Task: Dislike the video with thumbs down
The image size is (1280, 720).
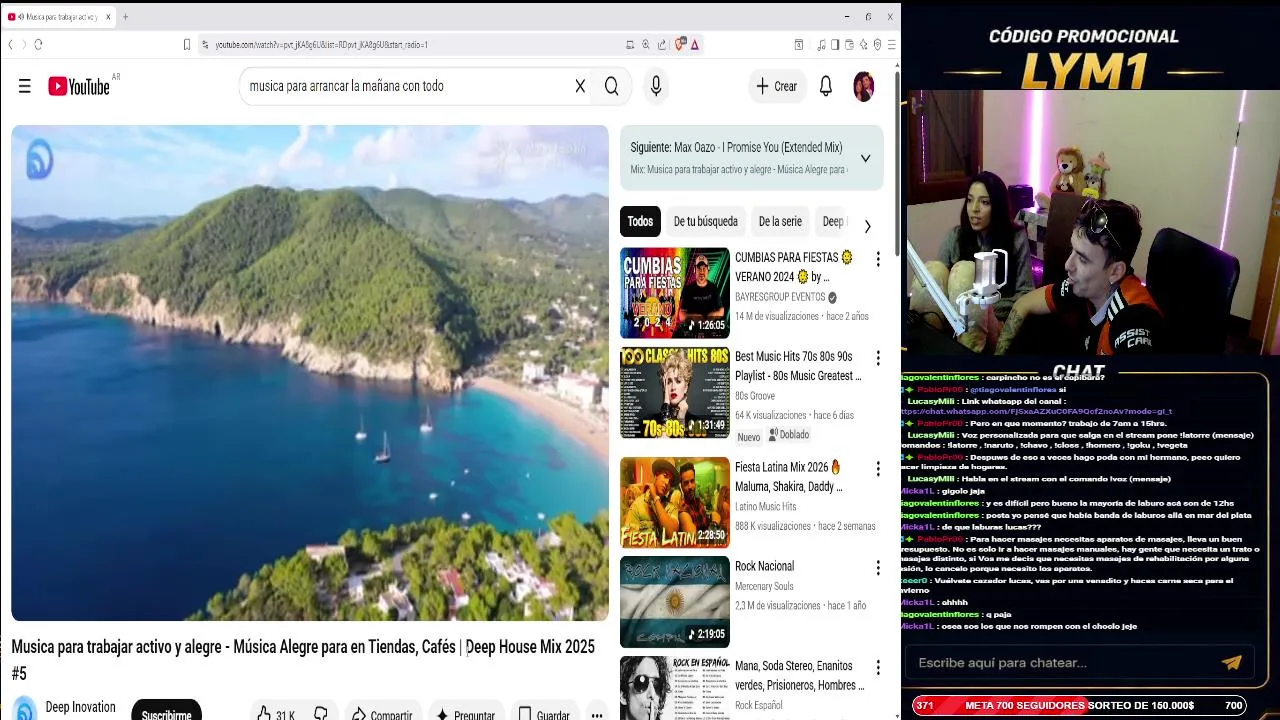Action: pyautogui.click(x=321, y=714)
